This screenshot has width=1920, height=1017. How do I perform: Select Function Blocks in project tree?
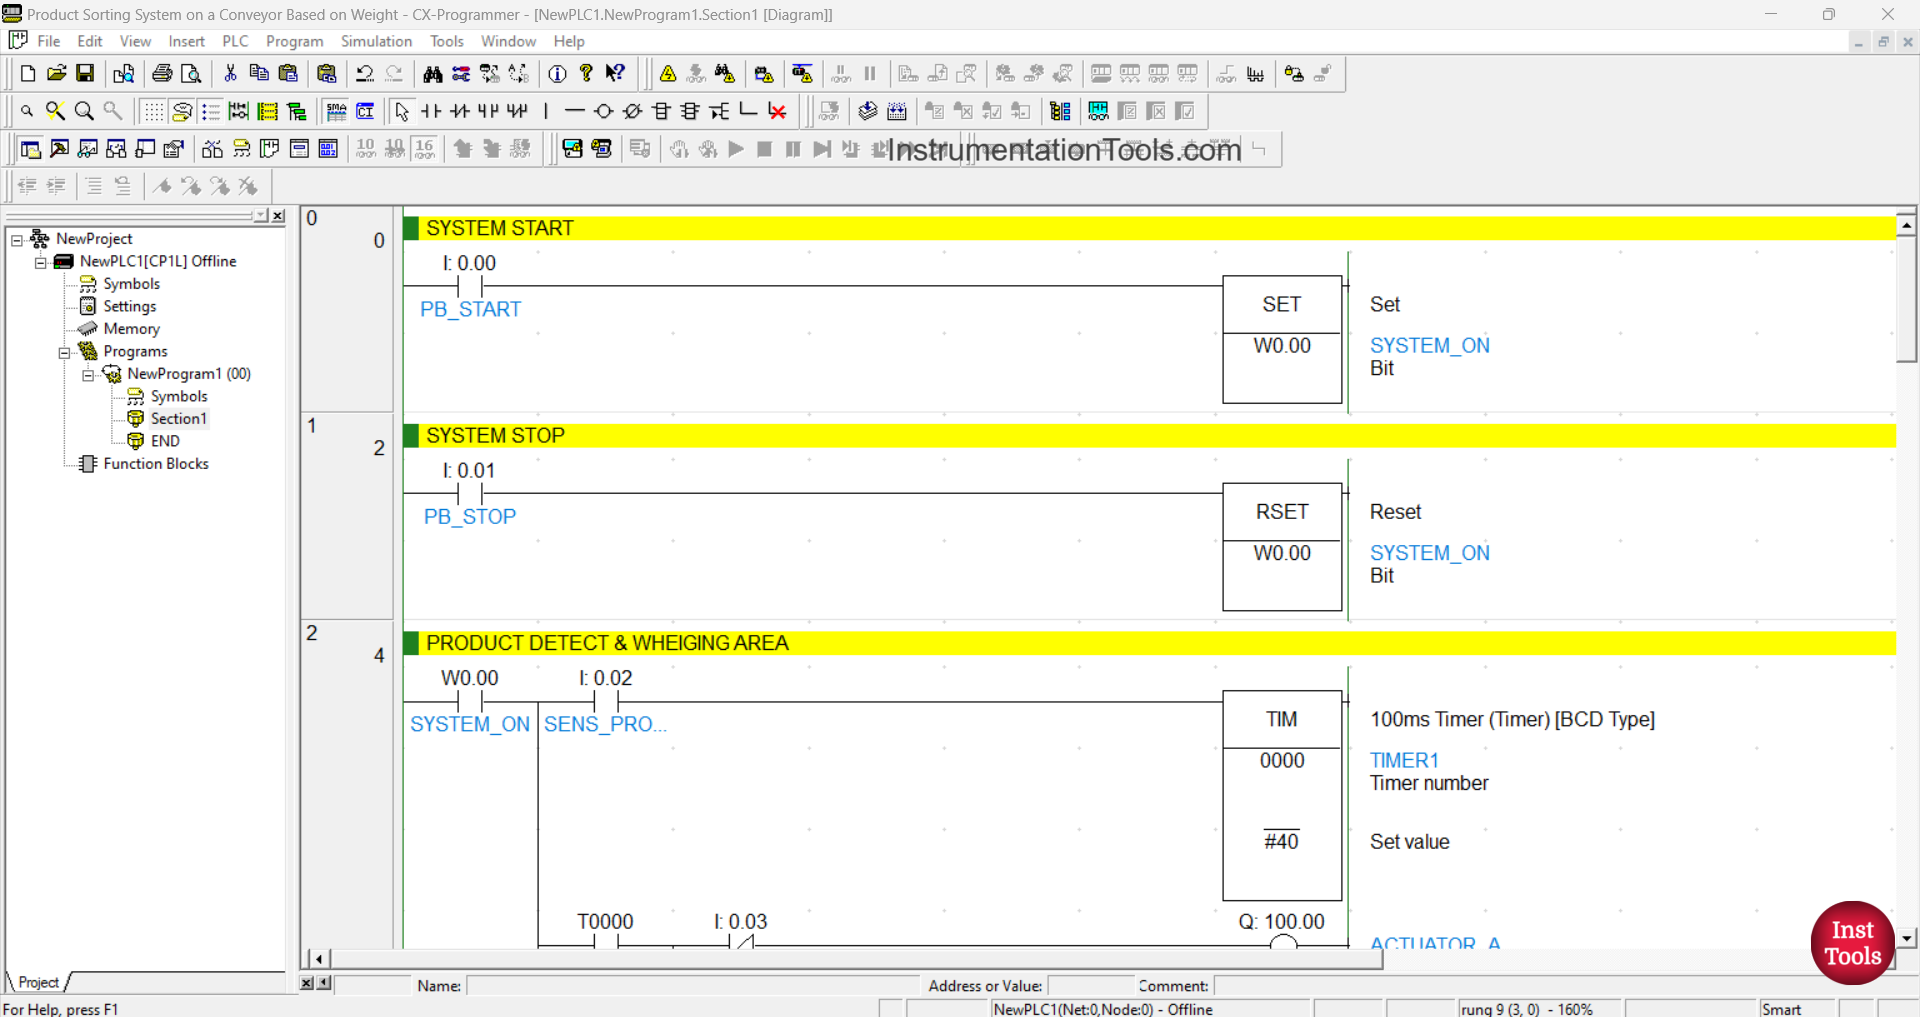point(155,464)
